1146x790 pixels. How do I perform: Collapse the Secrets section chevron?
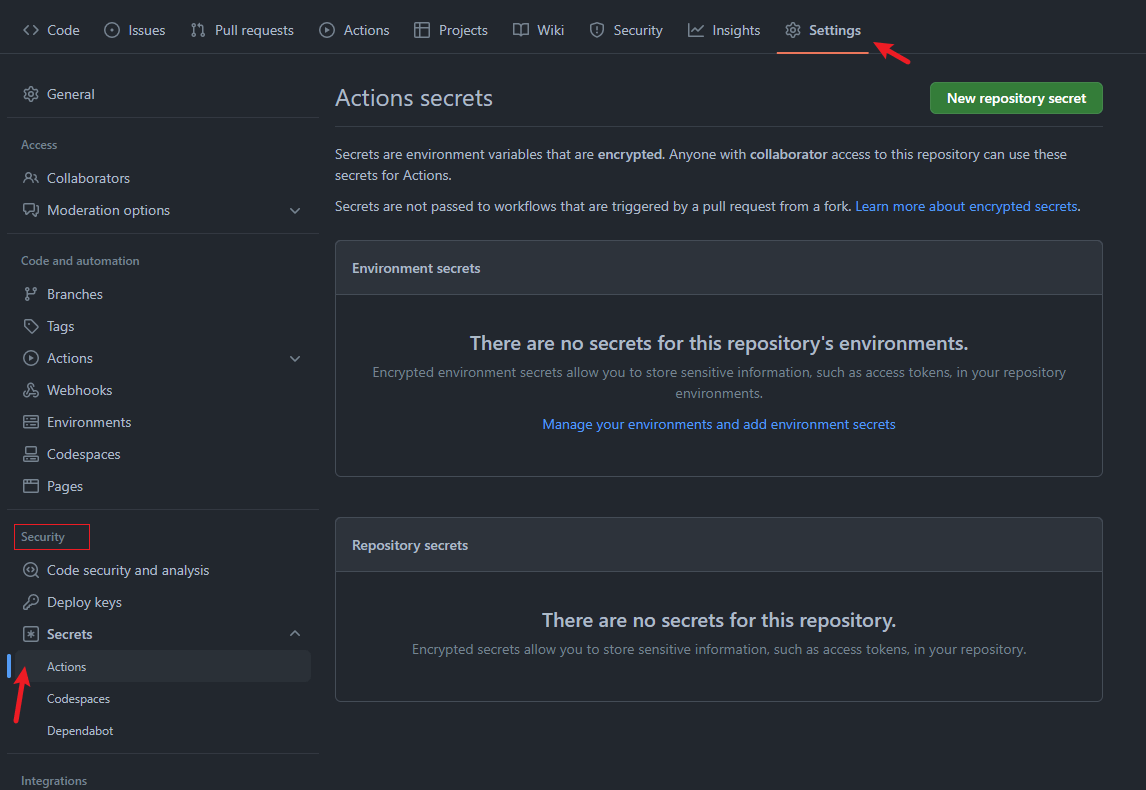click(295, 634)
